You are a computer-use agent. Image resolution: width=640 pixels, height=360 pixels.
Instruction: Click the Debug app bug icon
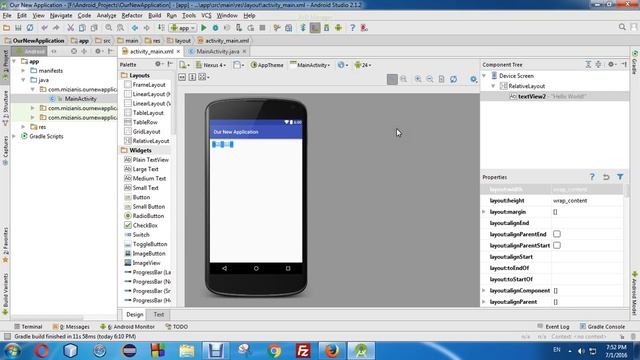[x=215, y=28]
